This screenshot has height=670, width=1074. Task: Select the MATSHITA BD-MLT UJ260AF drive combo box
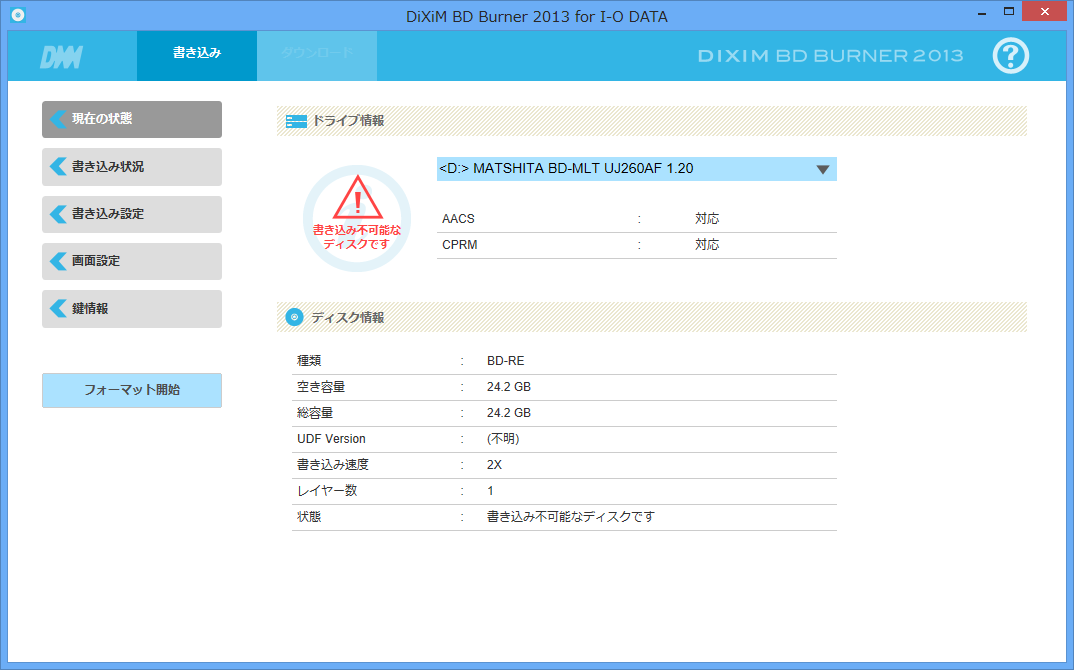click(x=636, y=169)
